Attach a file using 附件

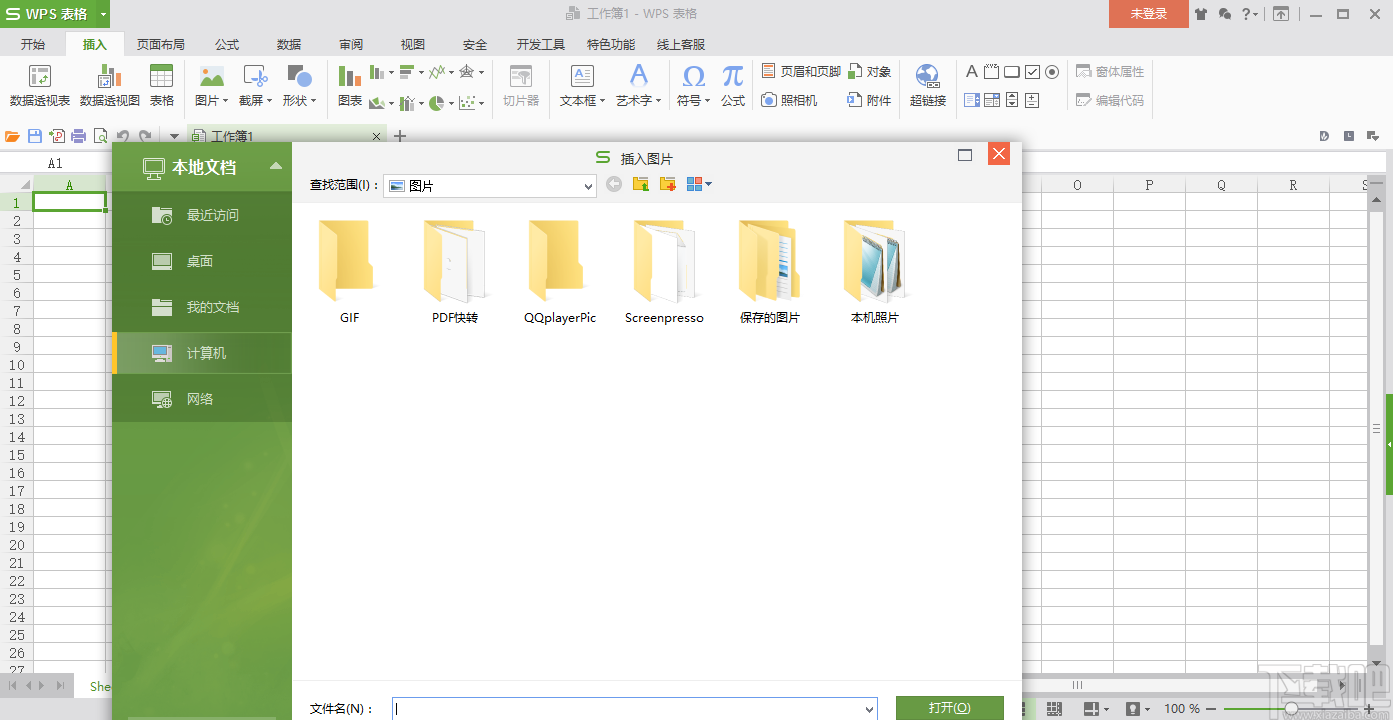[x=867, y=100]
